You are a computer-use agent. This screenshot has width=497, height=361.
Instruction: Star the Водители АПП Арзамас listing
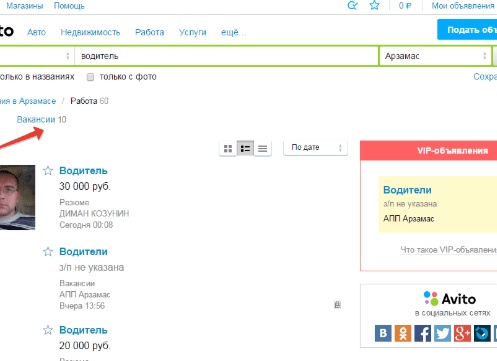click(48, 251)
